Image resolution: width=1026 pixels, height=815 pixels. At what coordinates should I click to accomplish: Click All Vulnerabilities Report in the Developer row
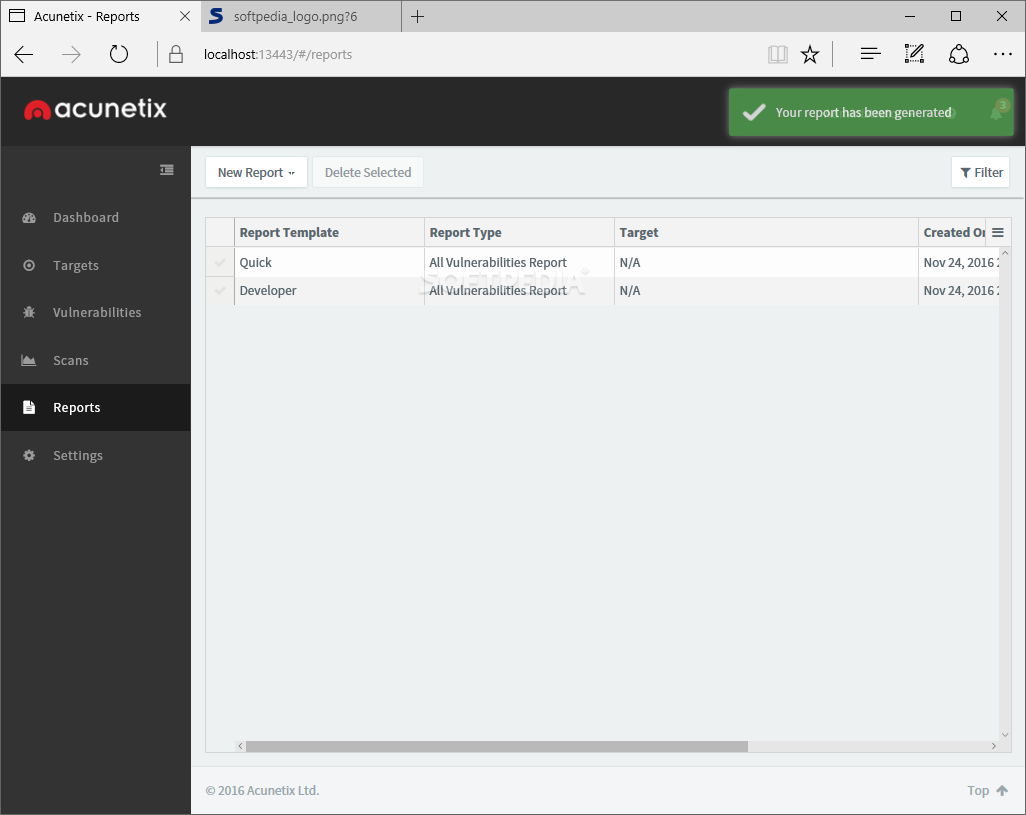pos(498,290)
